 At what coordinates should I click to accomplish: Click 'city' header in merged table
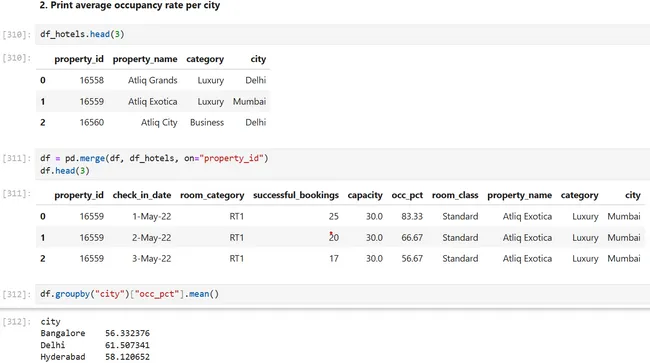coord(633,195)
